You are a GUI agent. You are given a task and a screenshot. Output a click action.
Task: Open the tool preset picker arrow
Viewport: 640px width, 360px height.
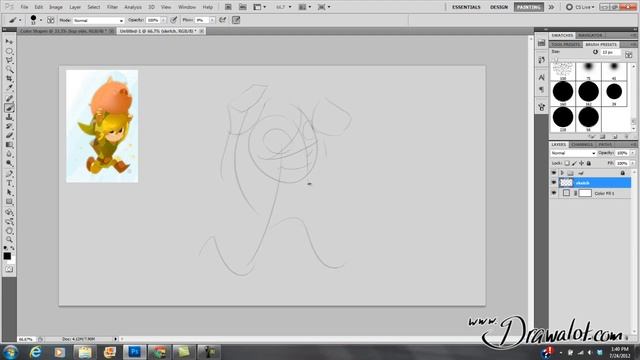[x=20, y=20]
